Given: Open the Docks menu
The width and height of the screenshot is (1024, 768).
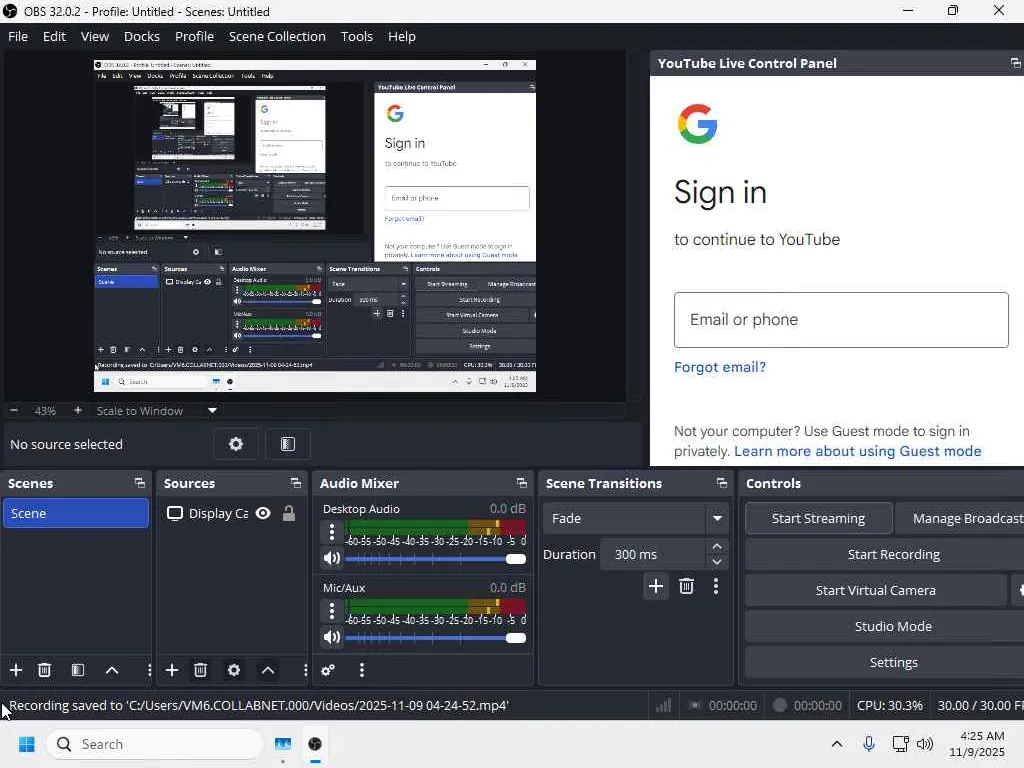Looking at the screenshot, I should pos(142,37).
